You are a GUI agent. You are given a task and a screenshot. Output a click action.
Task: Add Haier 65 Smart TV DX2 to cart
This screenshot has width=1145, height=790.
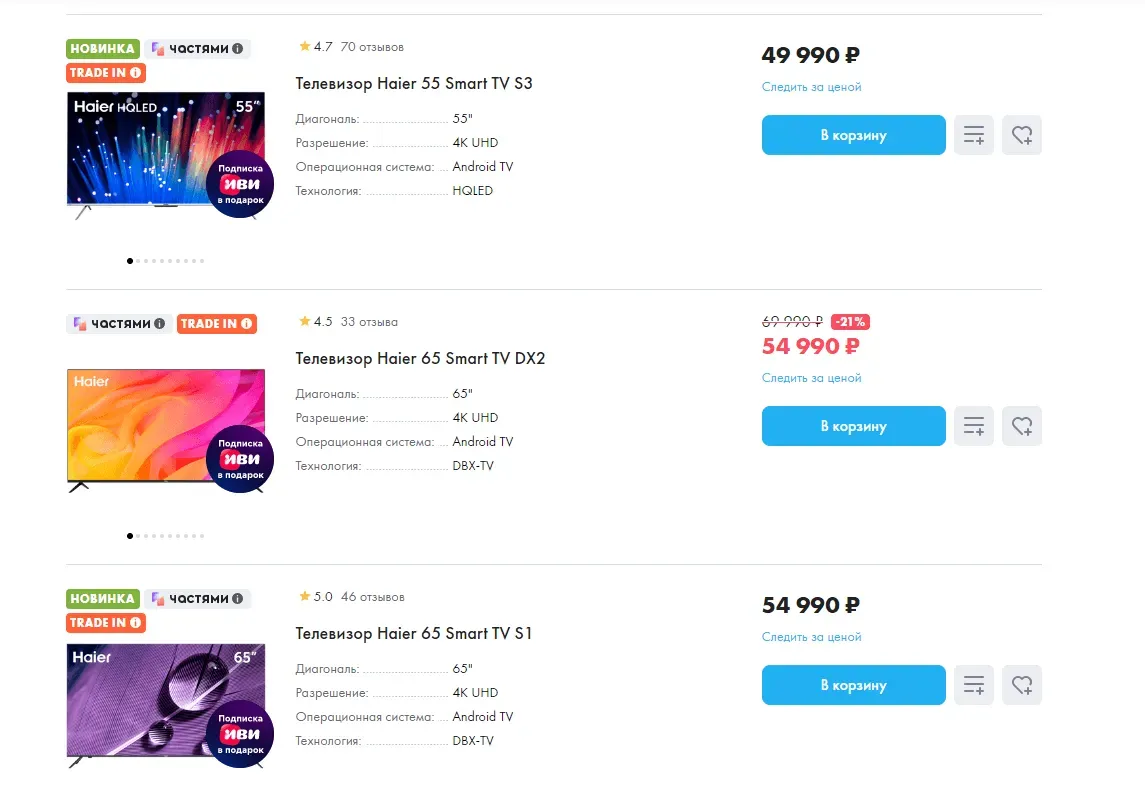click(853, 426)
